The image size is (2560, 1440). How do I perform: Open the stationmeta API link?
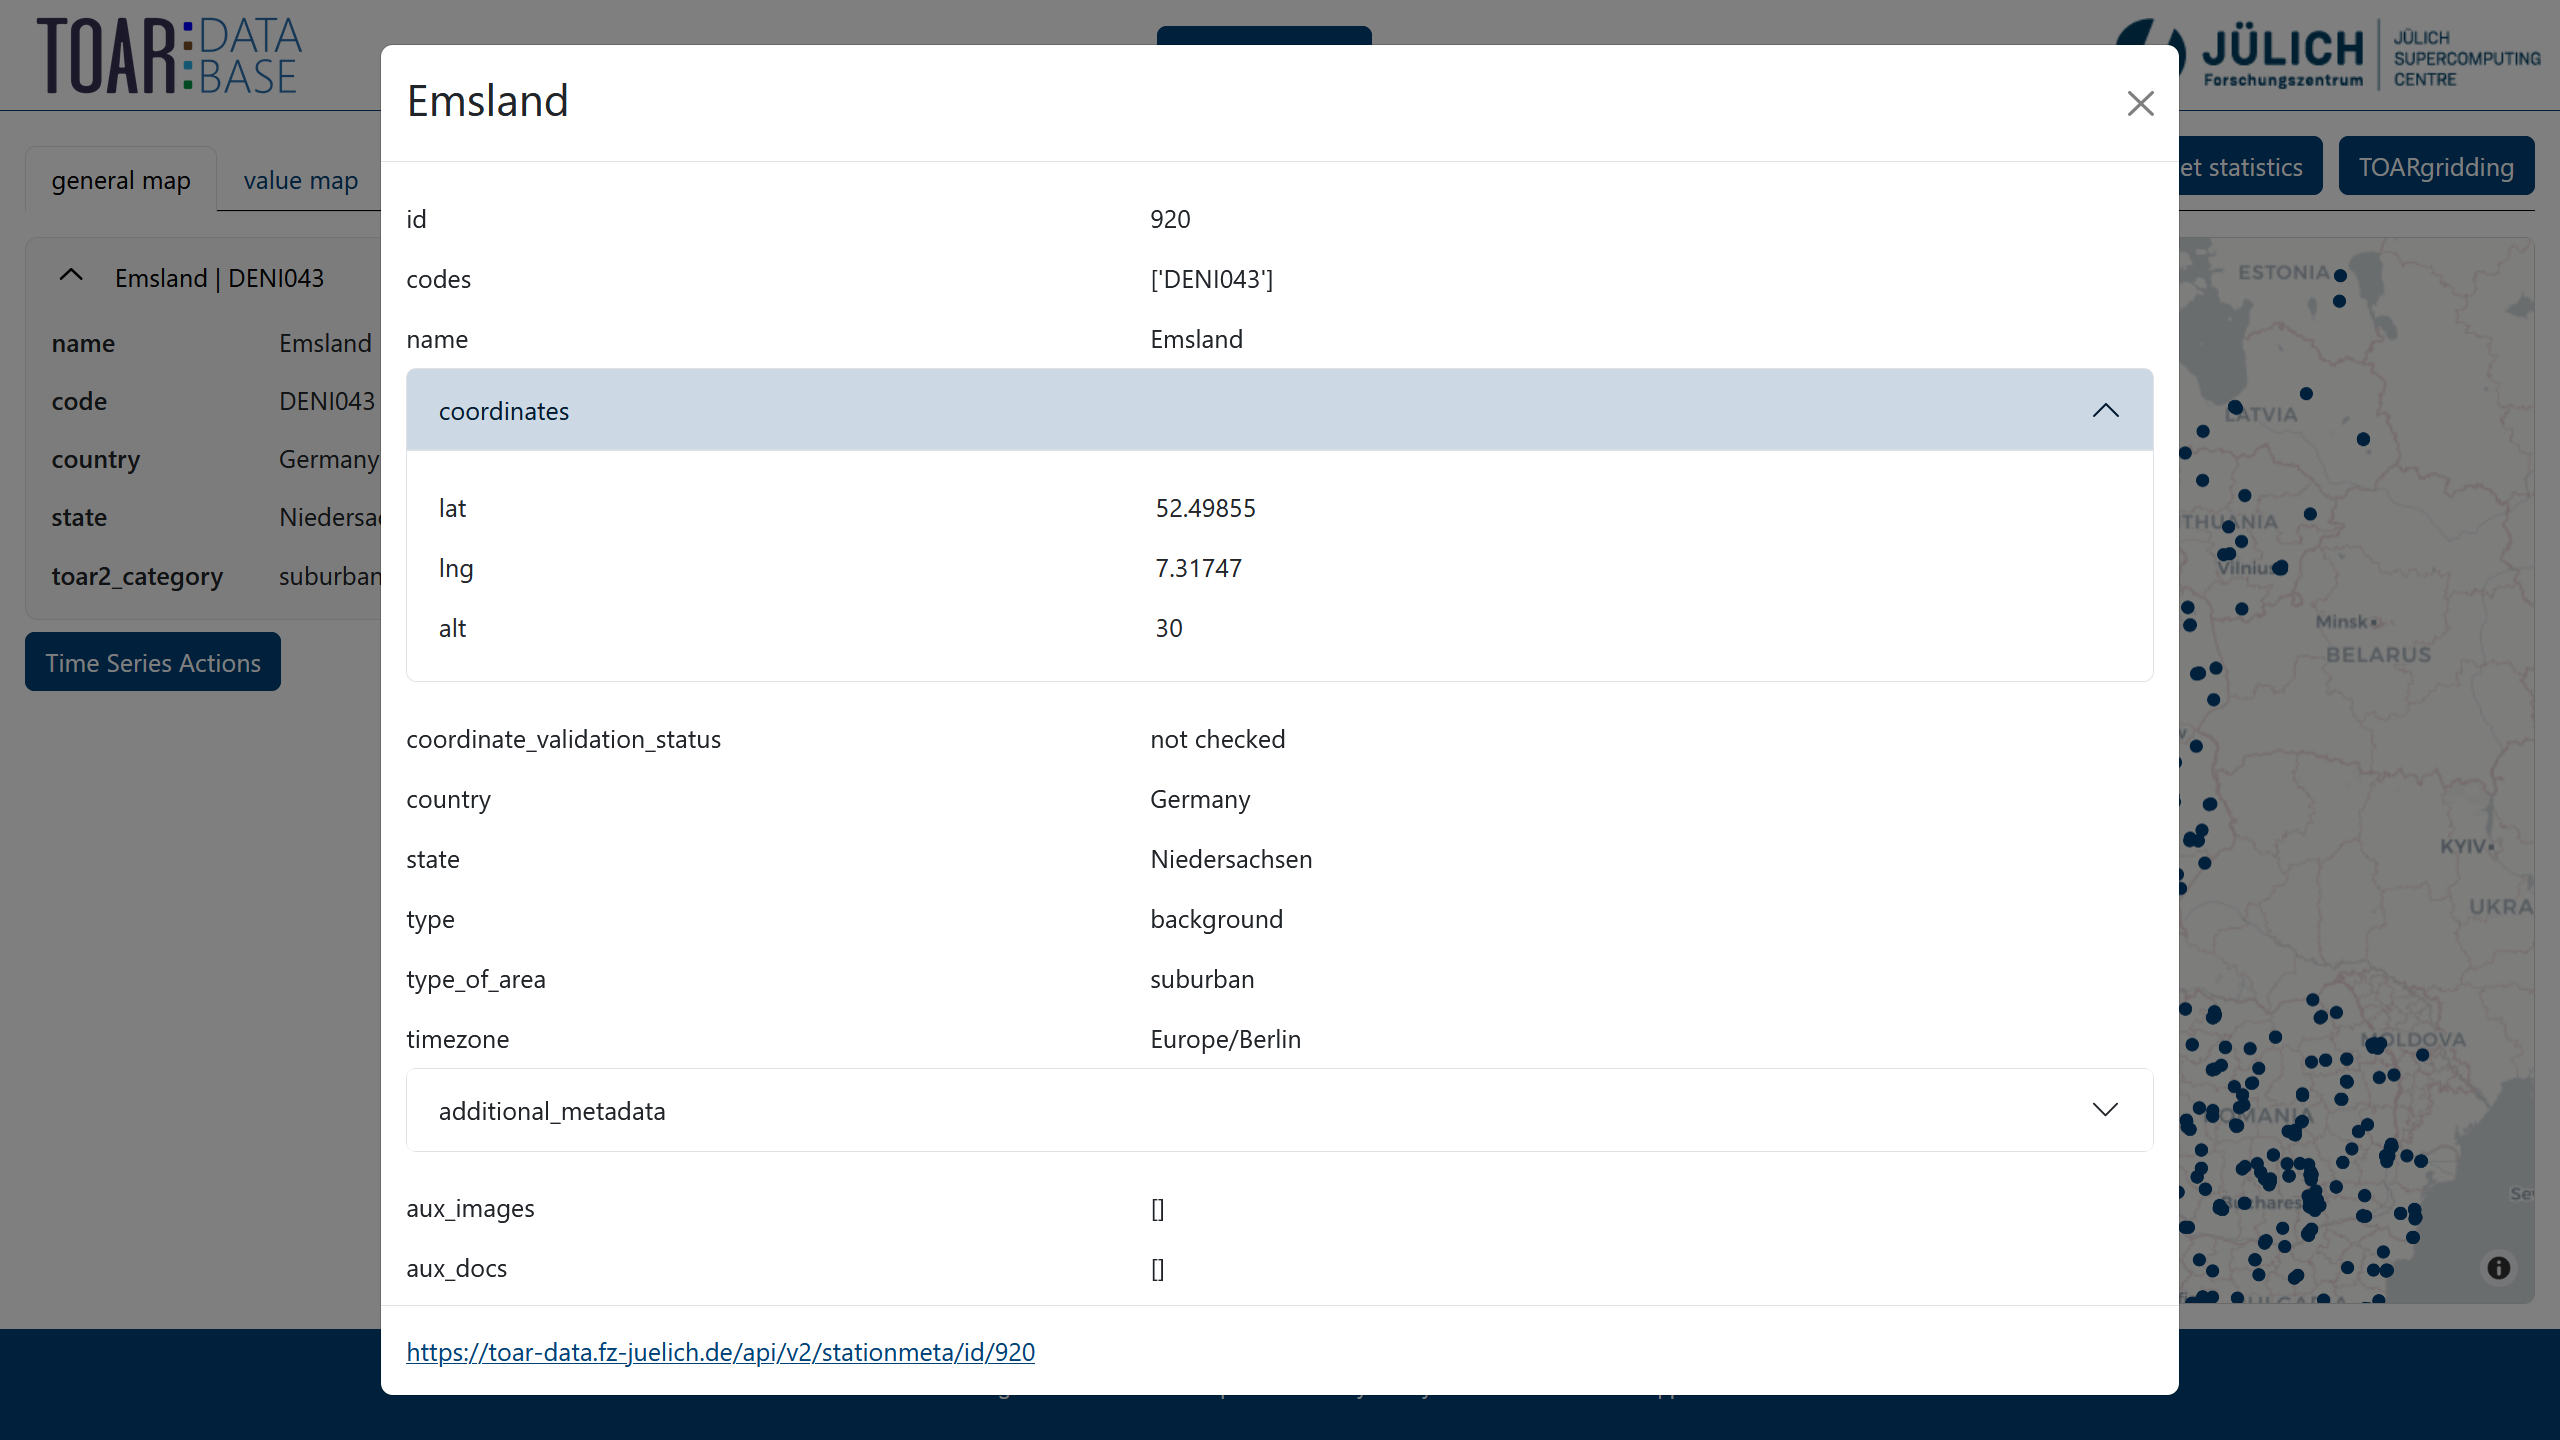[x=720, y=1352]
